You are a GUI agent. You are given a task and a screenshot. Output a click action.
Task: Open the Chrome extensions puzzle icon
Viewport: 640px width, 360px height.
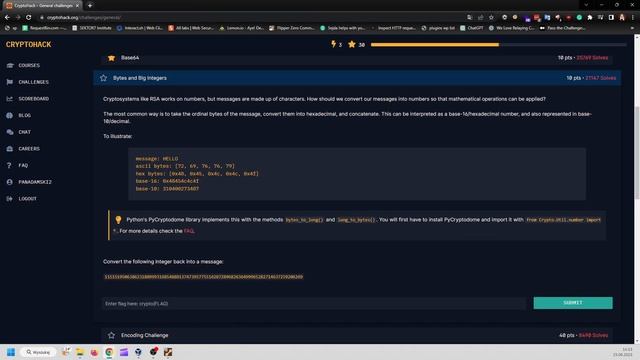[x=590, y=18]
